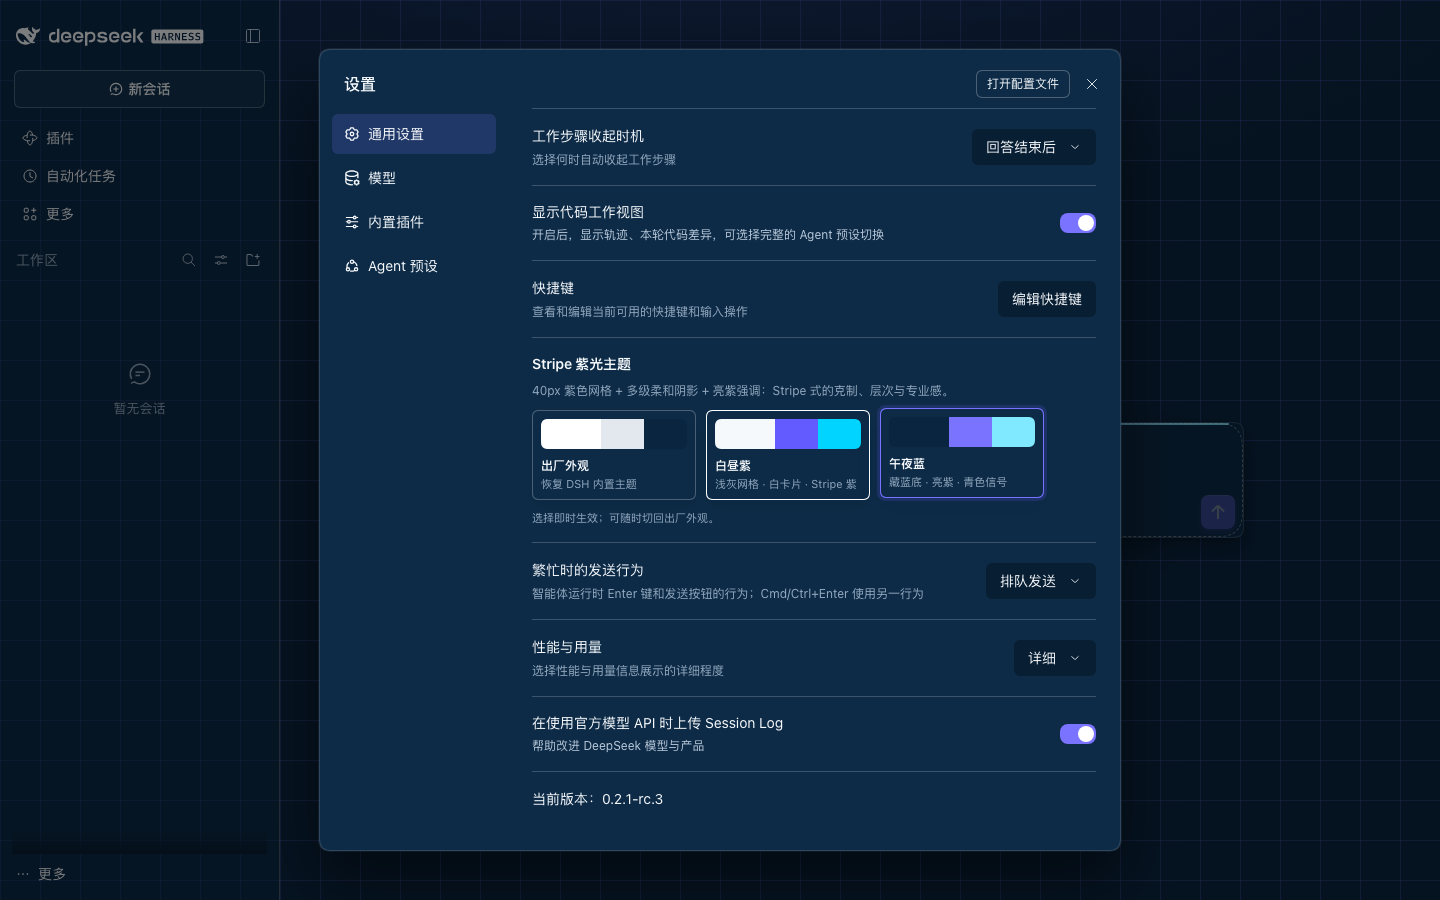Select the 午夜蓝 theme card
Viewport: 1440px width, 900px height.
[962, 453]
